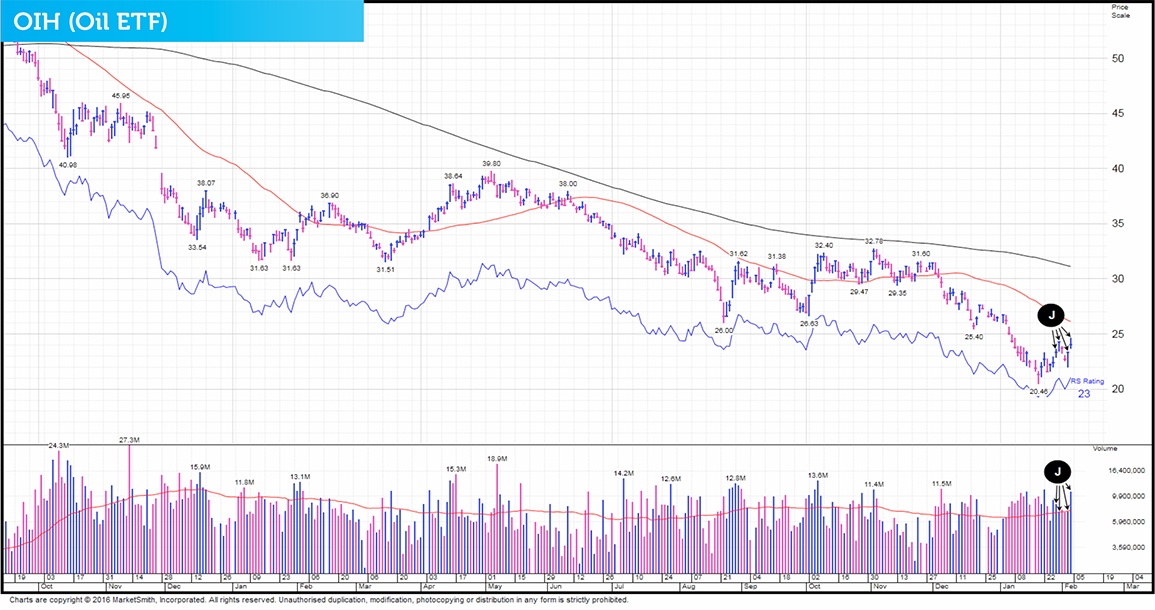Select 3,590,000 on the volume scale
Viewport: 1155px width, 610px height.
(x=1126, y=548)
